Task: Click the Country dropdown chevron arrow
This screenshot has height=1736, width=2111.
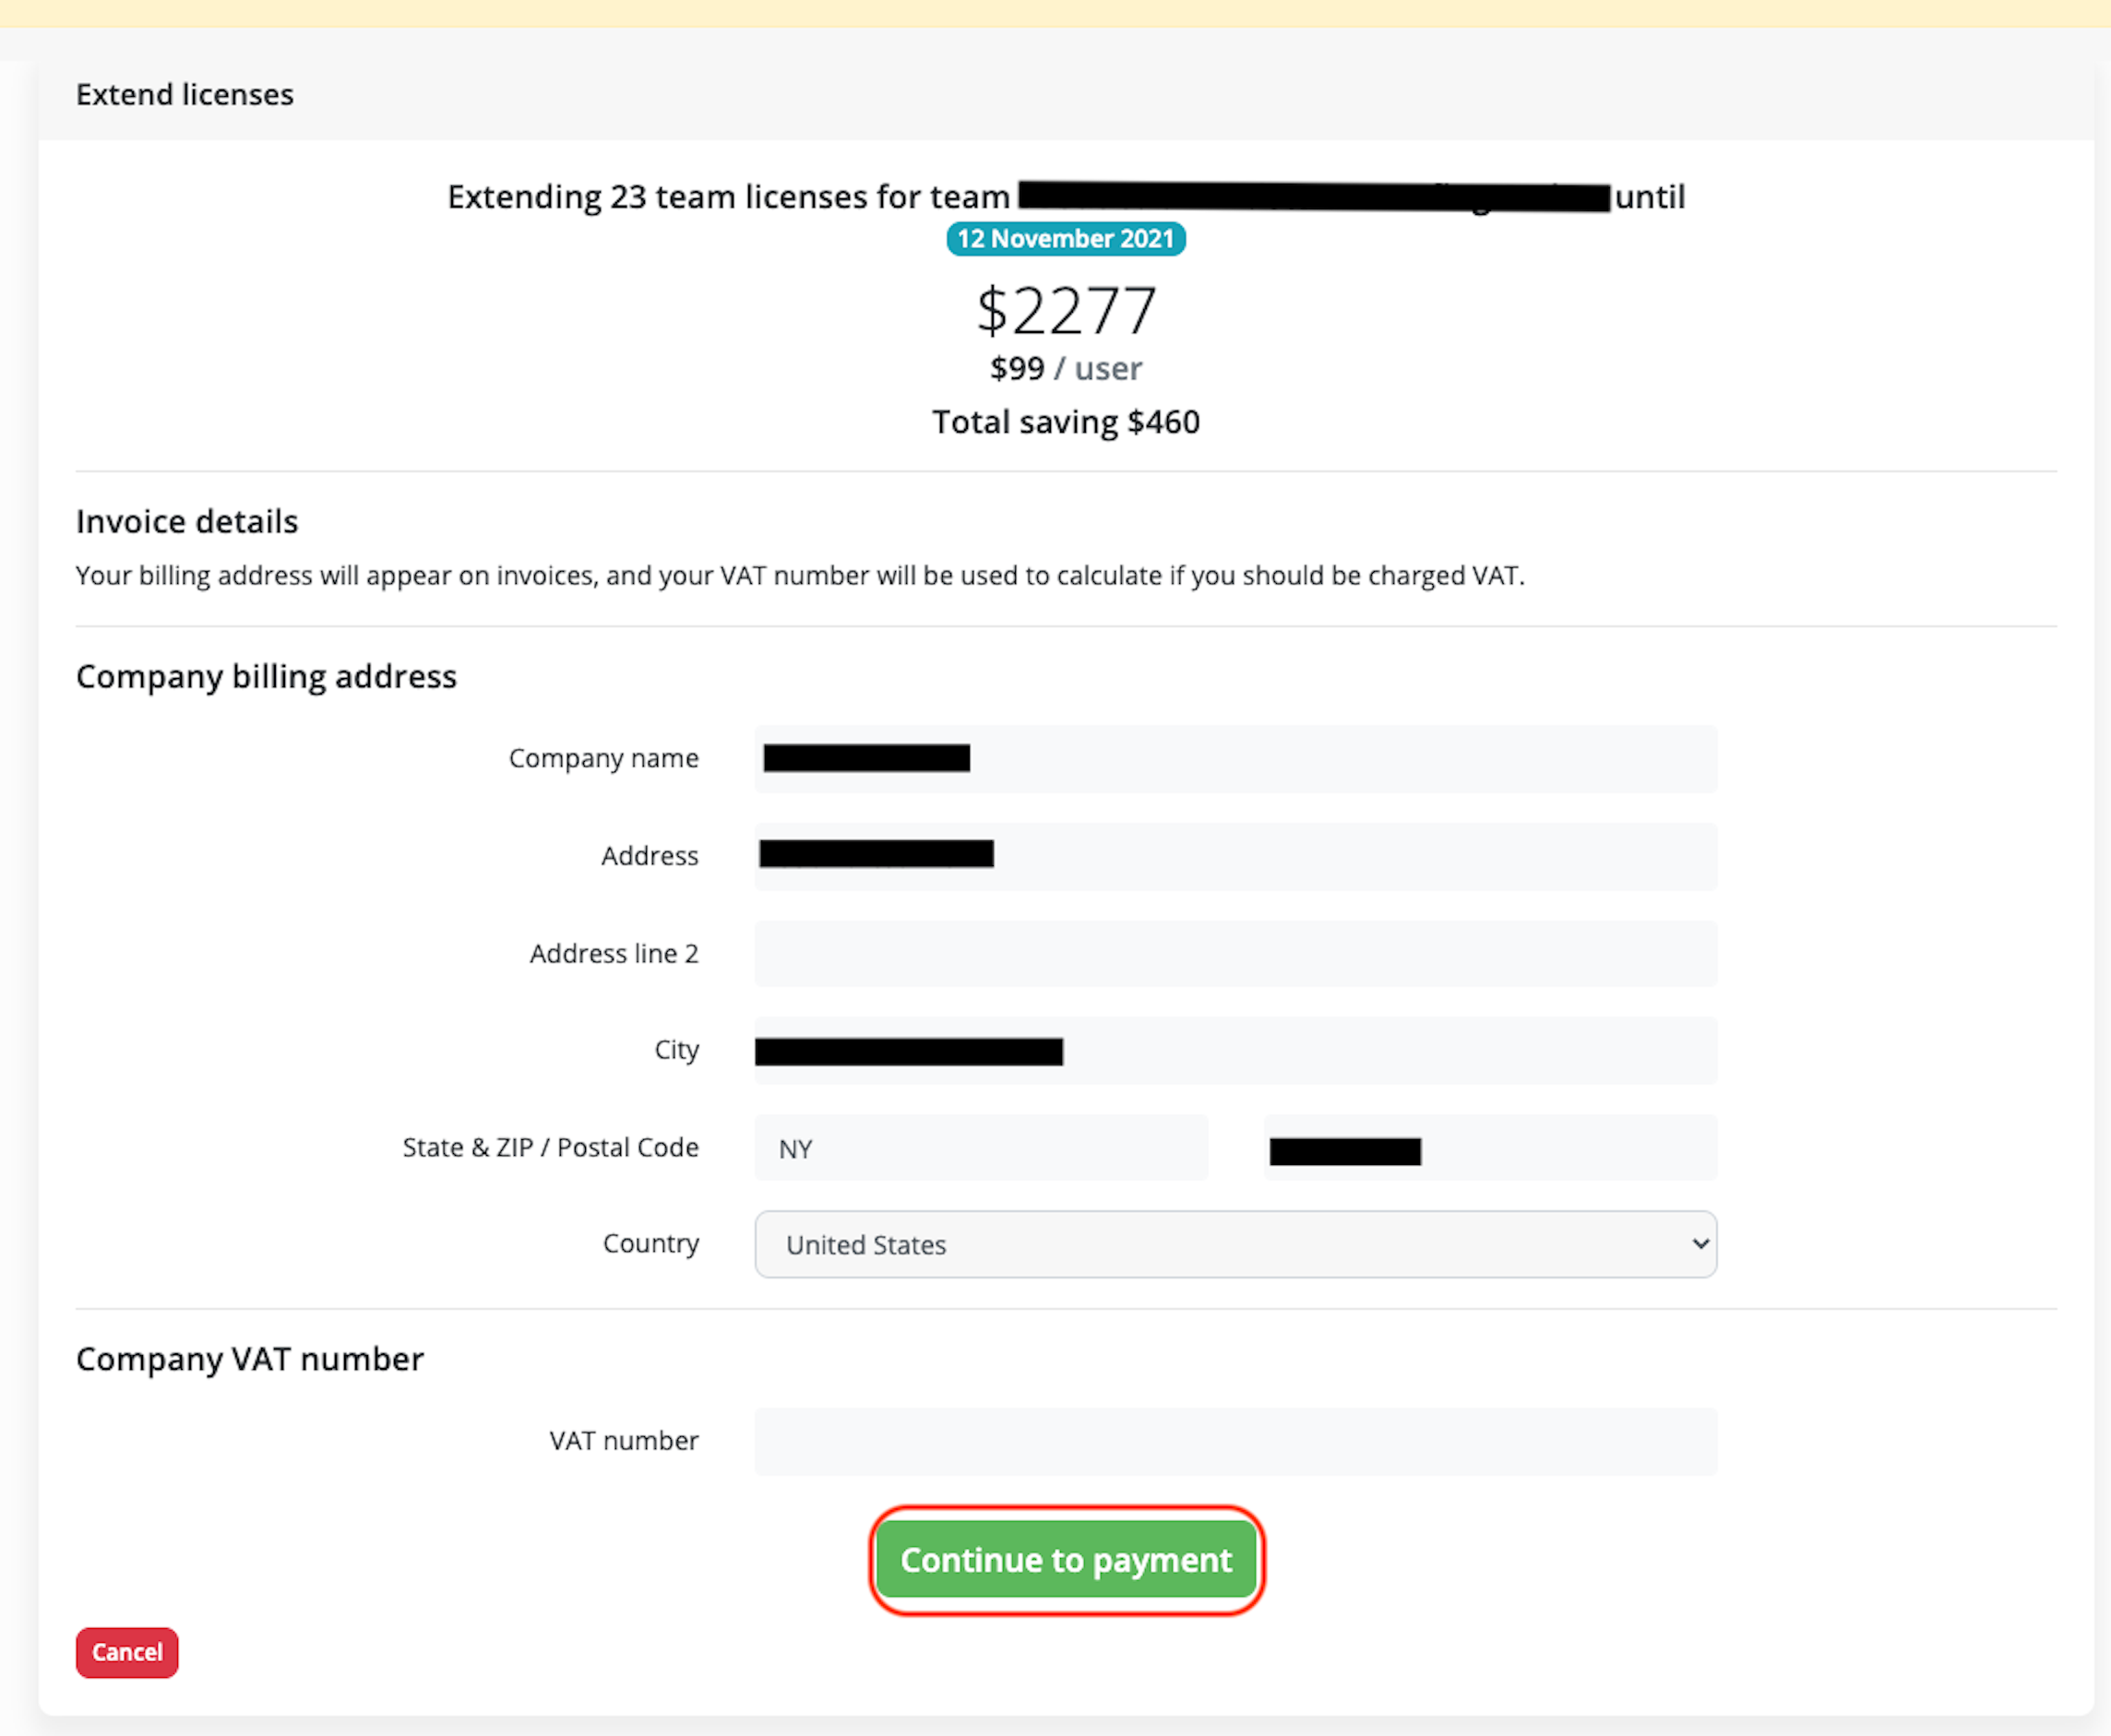Action: [1699, 1244]
